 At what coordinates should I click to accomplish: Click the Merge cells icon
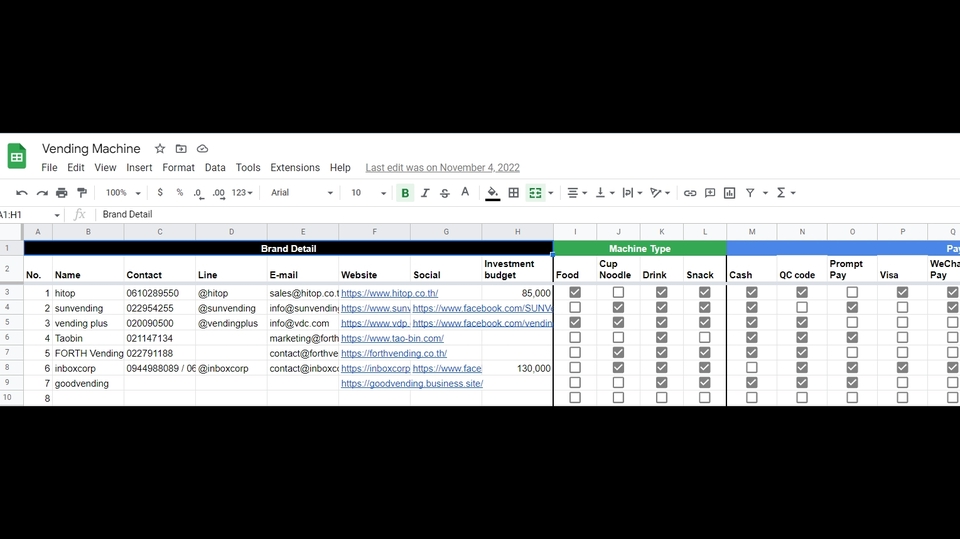[x=535, y=193]
